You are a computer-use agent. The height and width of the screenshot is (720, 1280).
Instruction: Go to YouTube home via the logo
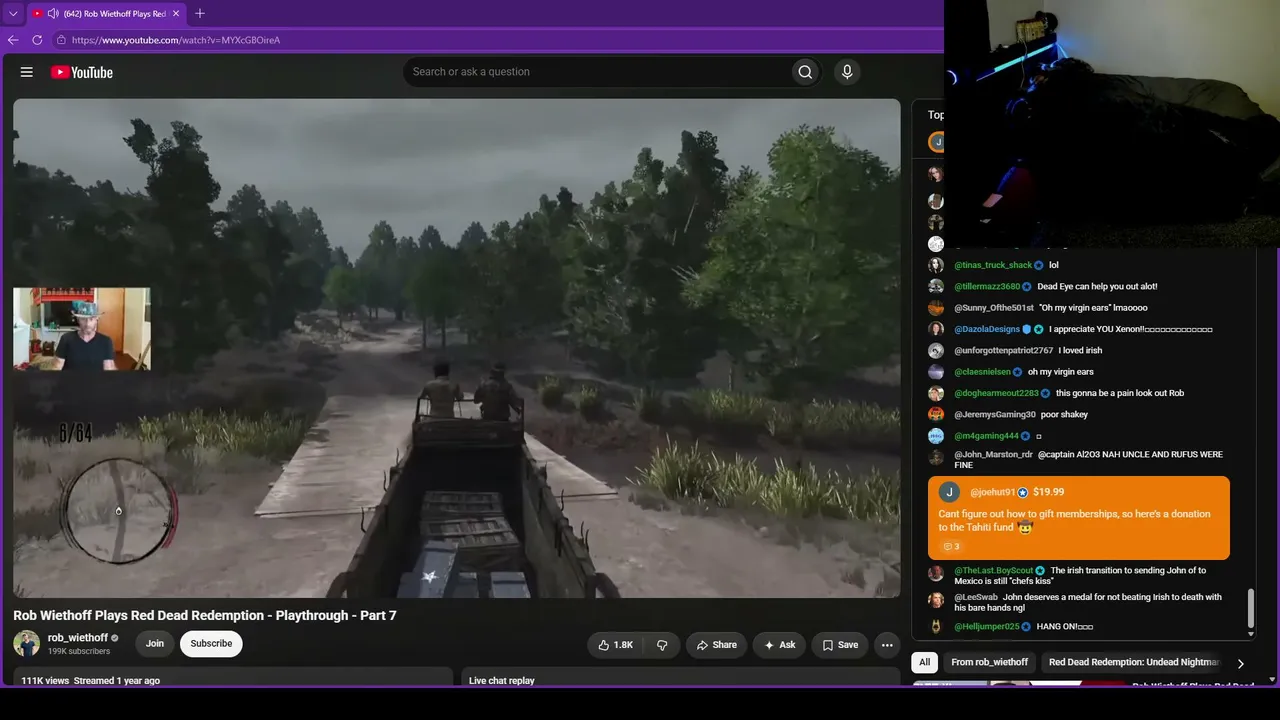pyautogui.click(x=82, y=72)
